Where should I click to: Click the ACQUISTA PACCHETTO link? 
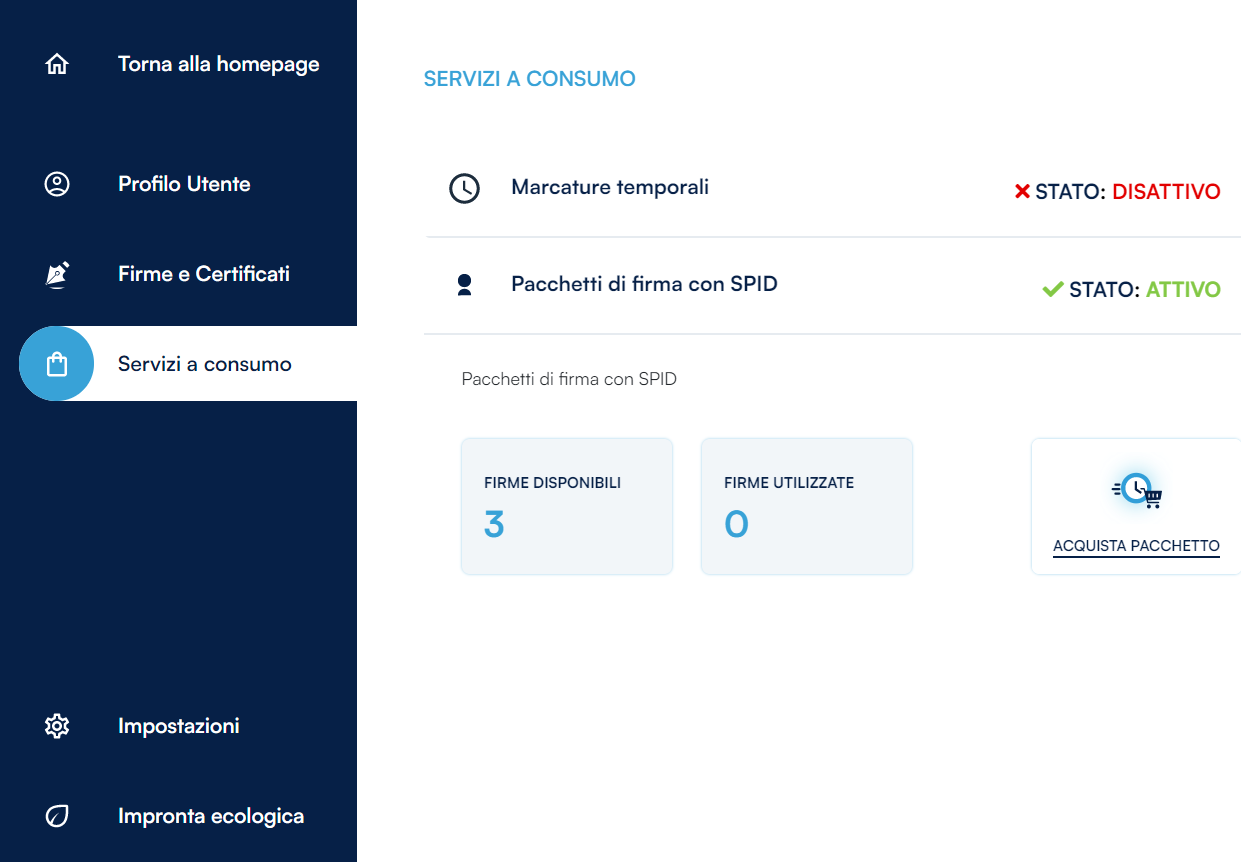point(1136,546)
